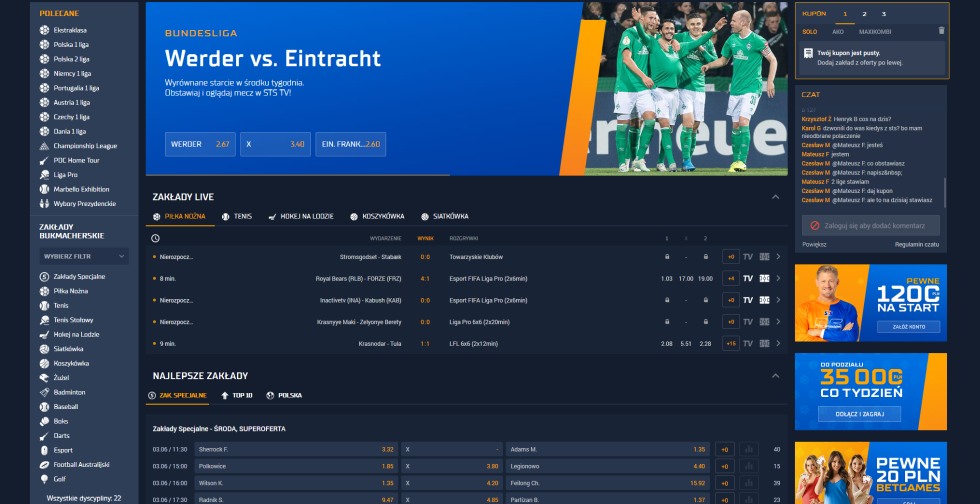
Task: Clear coupon with the trash icon
Action: coord(941,31)
